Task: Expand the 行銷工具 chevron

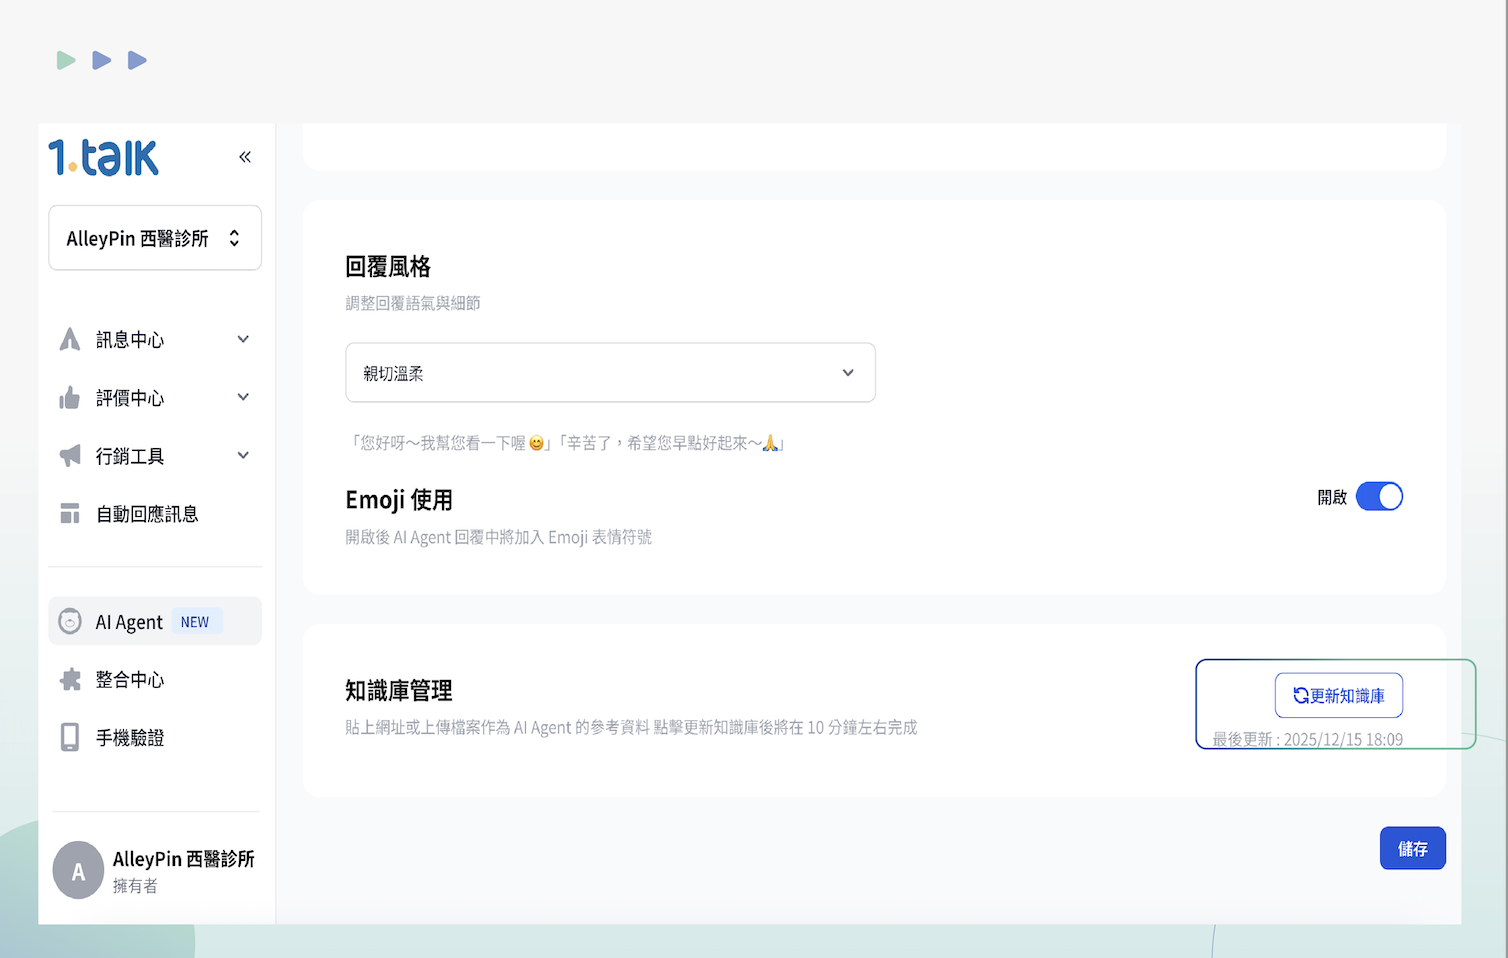Action: tap(243, 456)
